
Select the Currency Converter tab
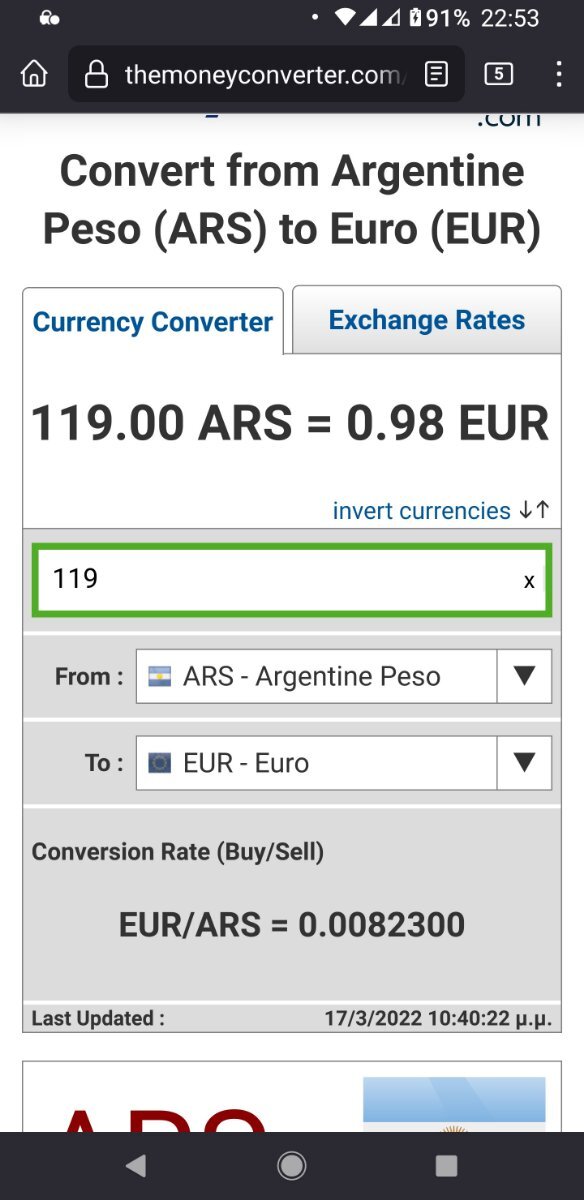pyautogui.click(x=153, y=322)
